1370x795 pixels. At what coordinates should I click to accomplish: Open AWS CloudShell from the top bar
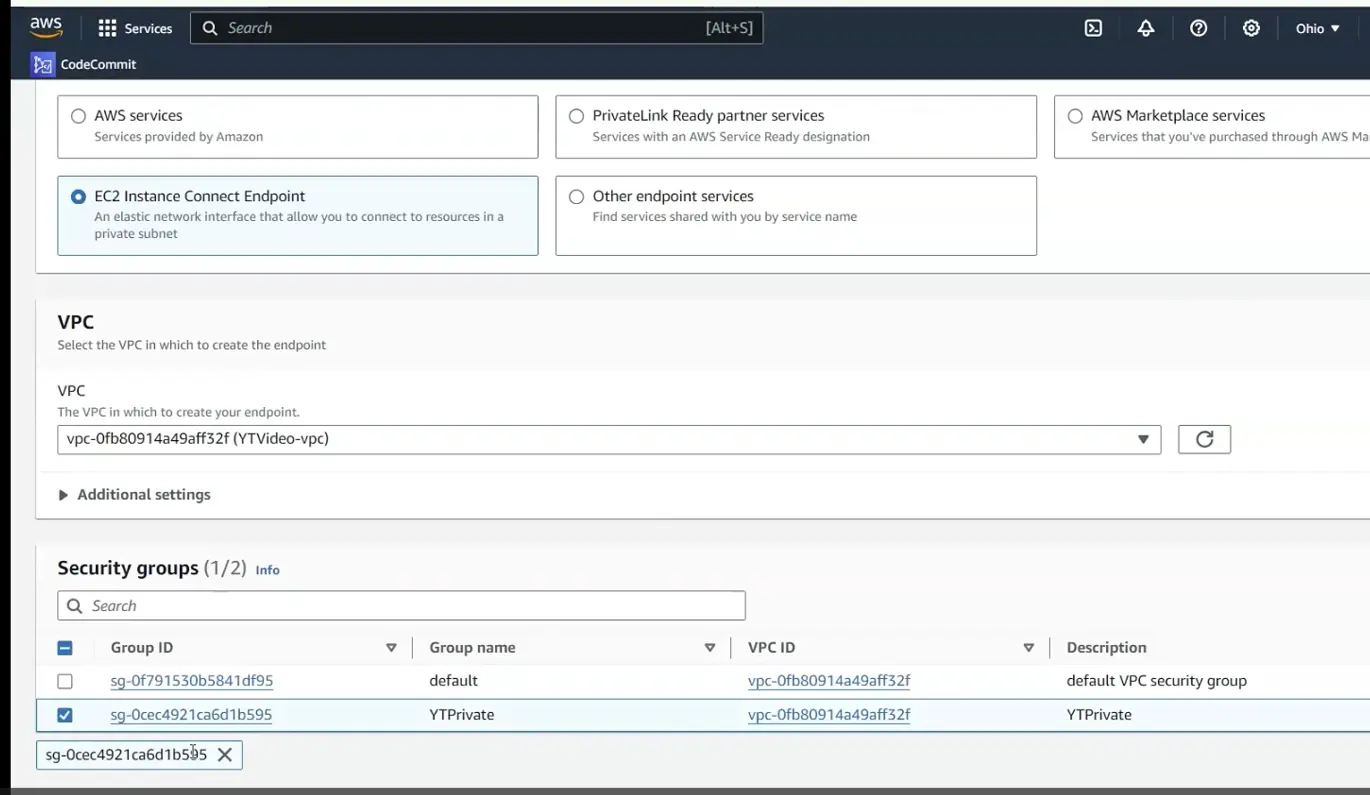click(x=1092, y=28)
